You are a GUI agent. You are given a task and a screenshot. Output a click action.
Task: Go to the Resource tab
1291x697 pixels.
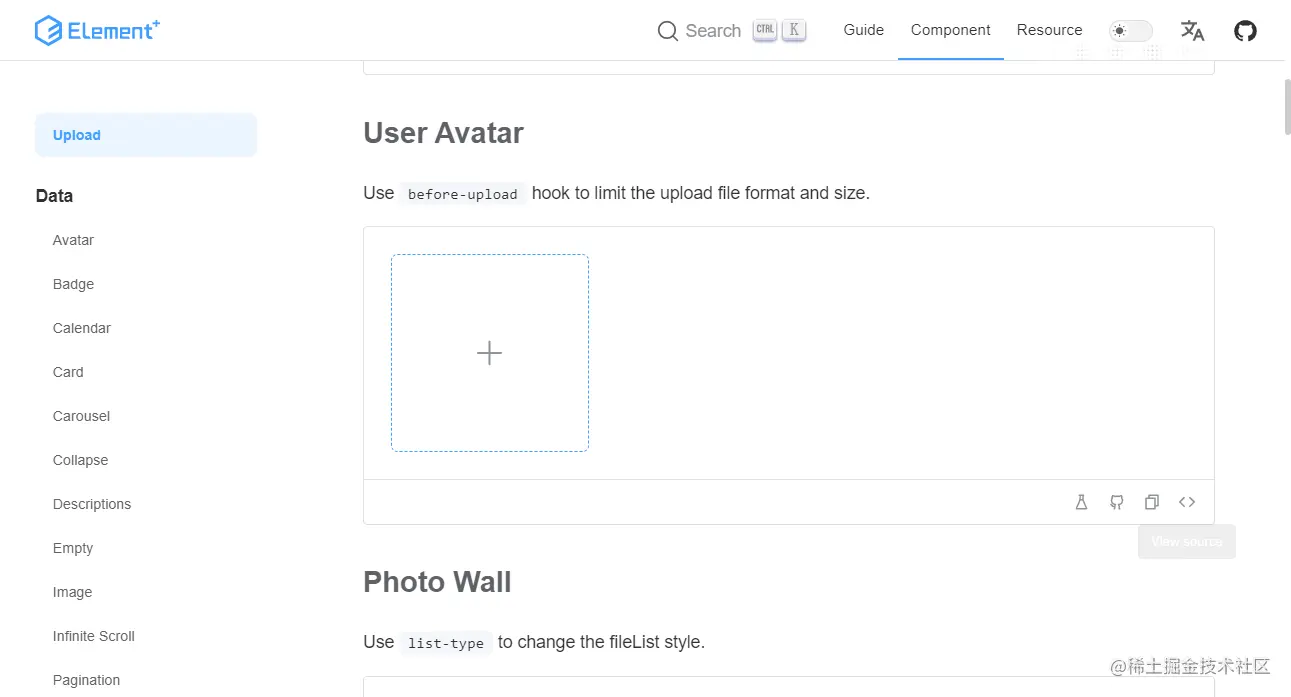tap(1049, 30)
